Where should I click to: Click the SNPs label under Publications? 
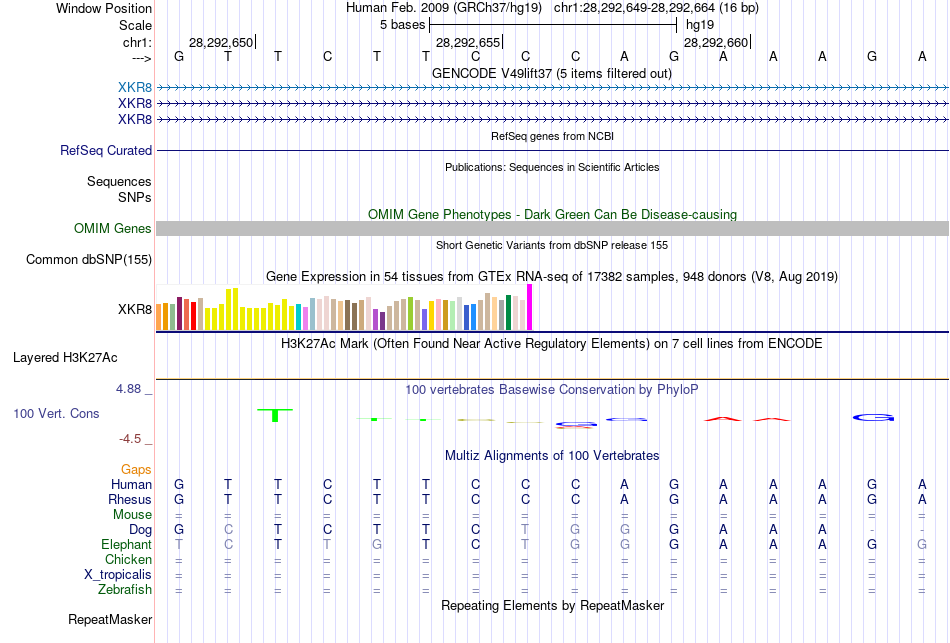(x=135, y=198)
